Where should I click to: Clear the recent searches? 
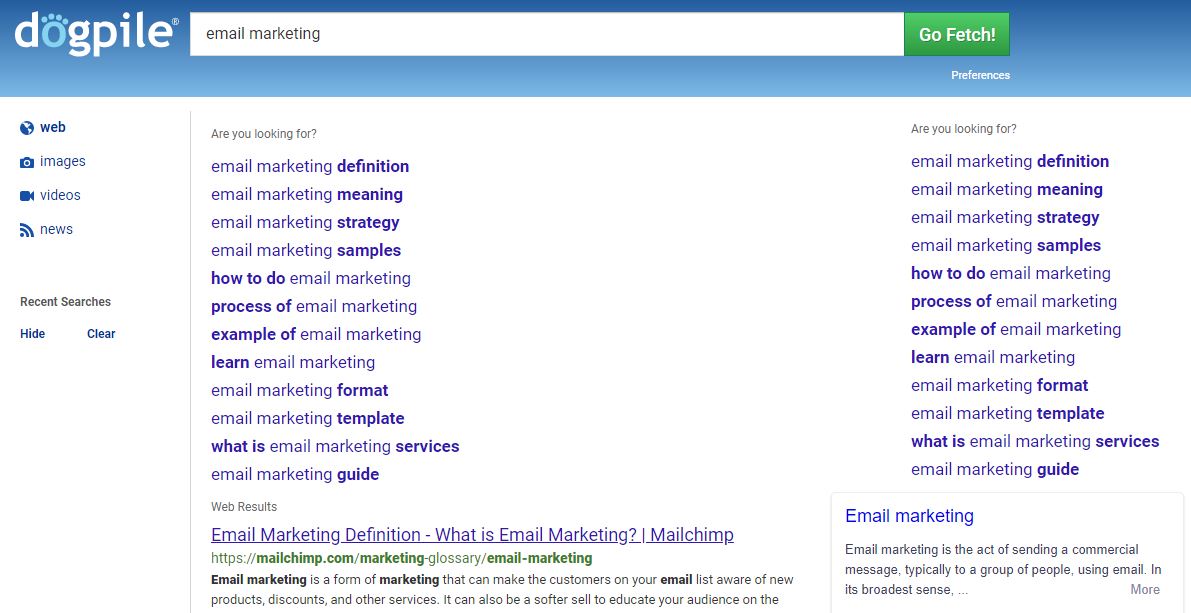101,333
